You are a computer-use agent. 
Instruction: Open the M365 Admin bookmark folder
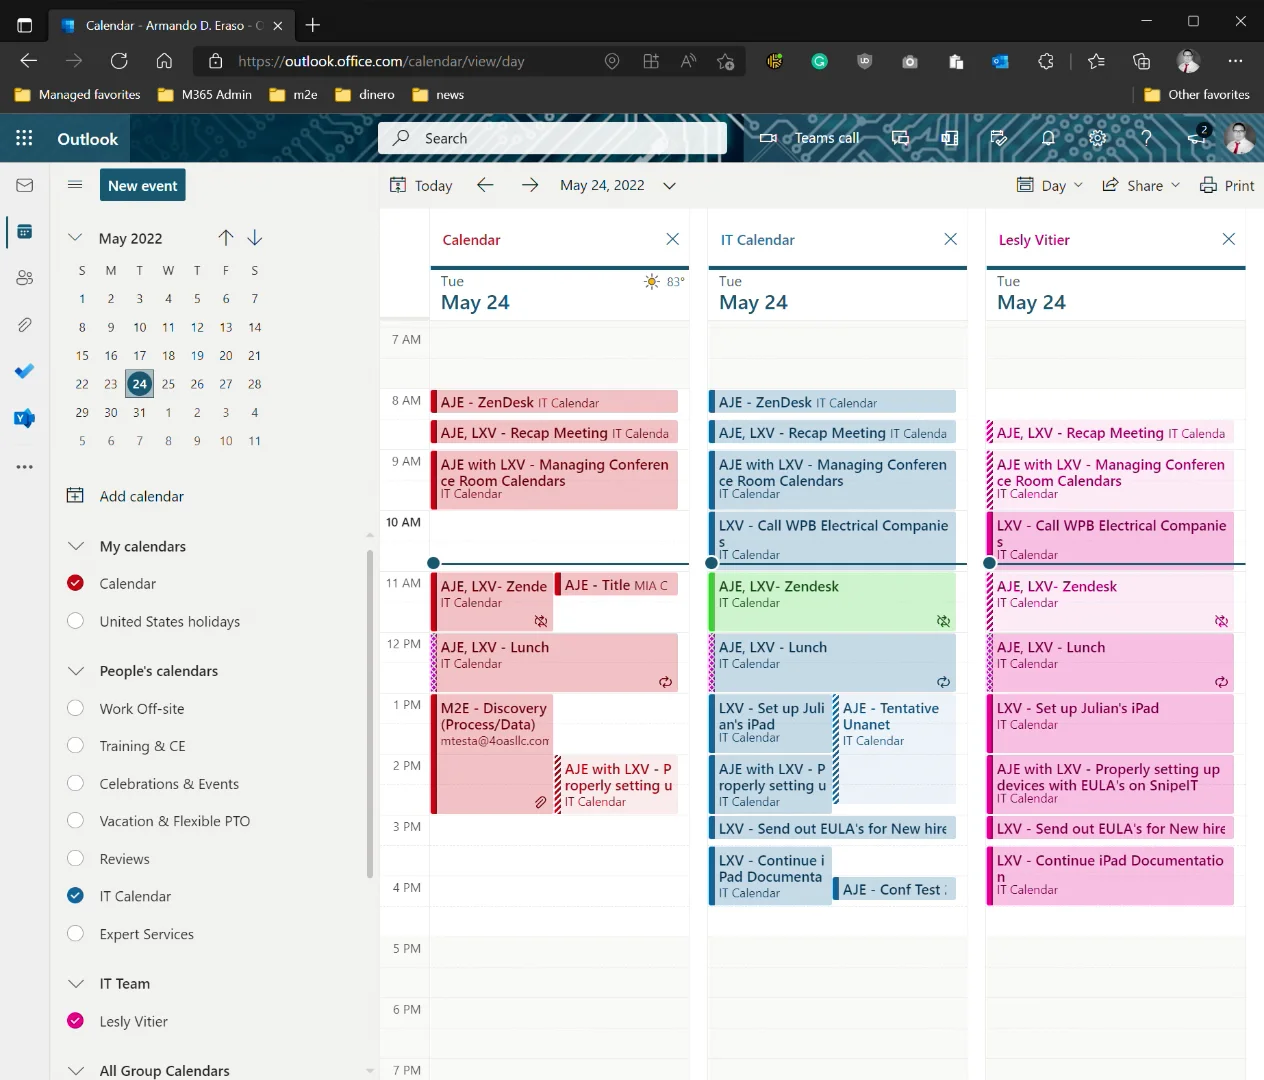[204, 95]
